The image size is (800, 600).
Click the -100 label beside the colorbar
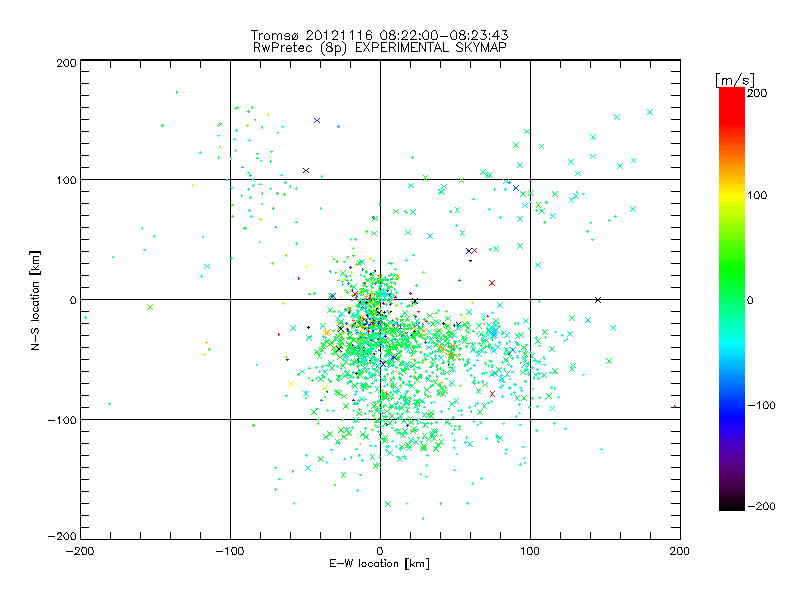pyautogui.click(x=761, y=405)
